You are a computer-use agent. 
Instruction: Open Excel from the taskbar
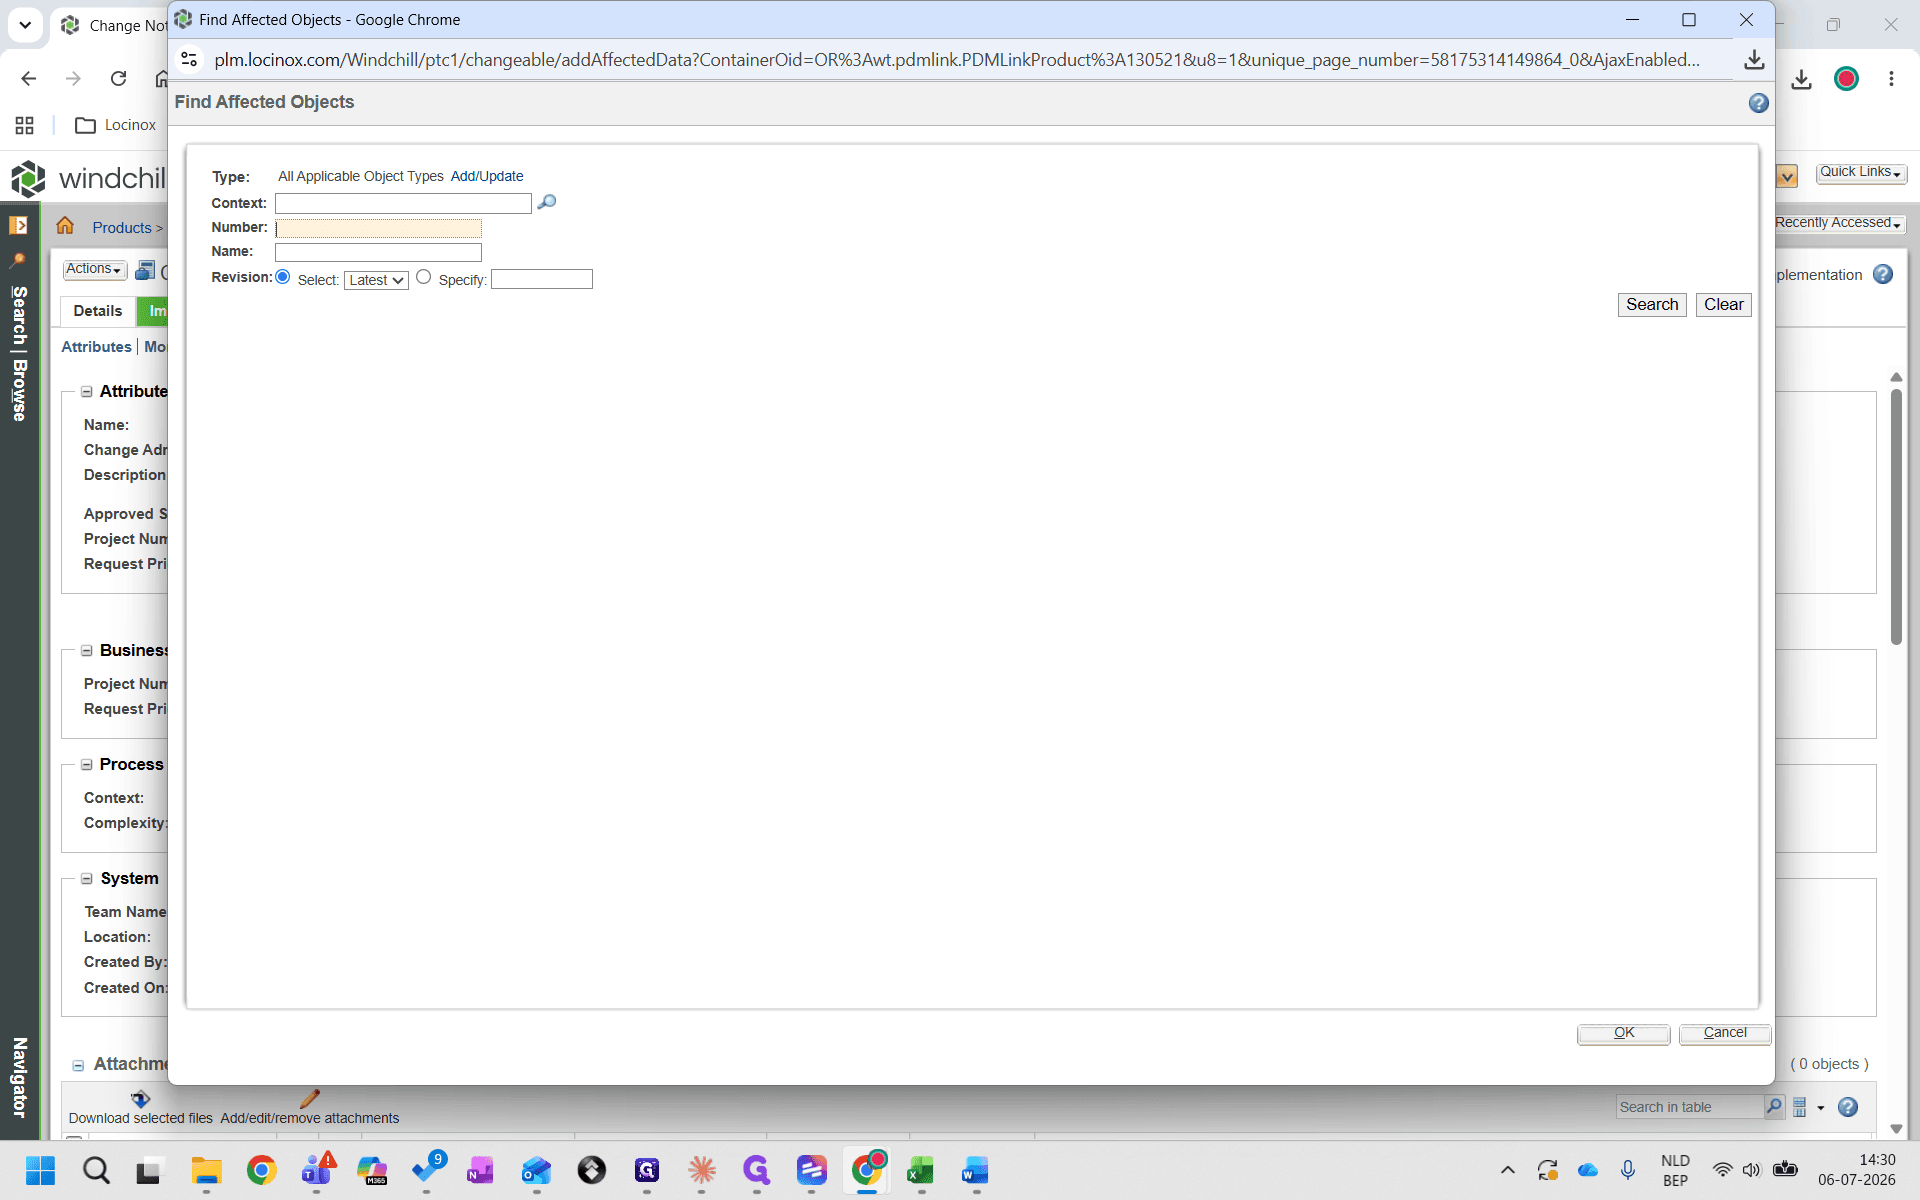click(x=920, y=1170)
